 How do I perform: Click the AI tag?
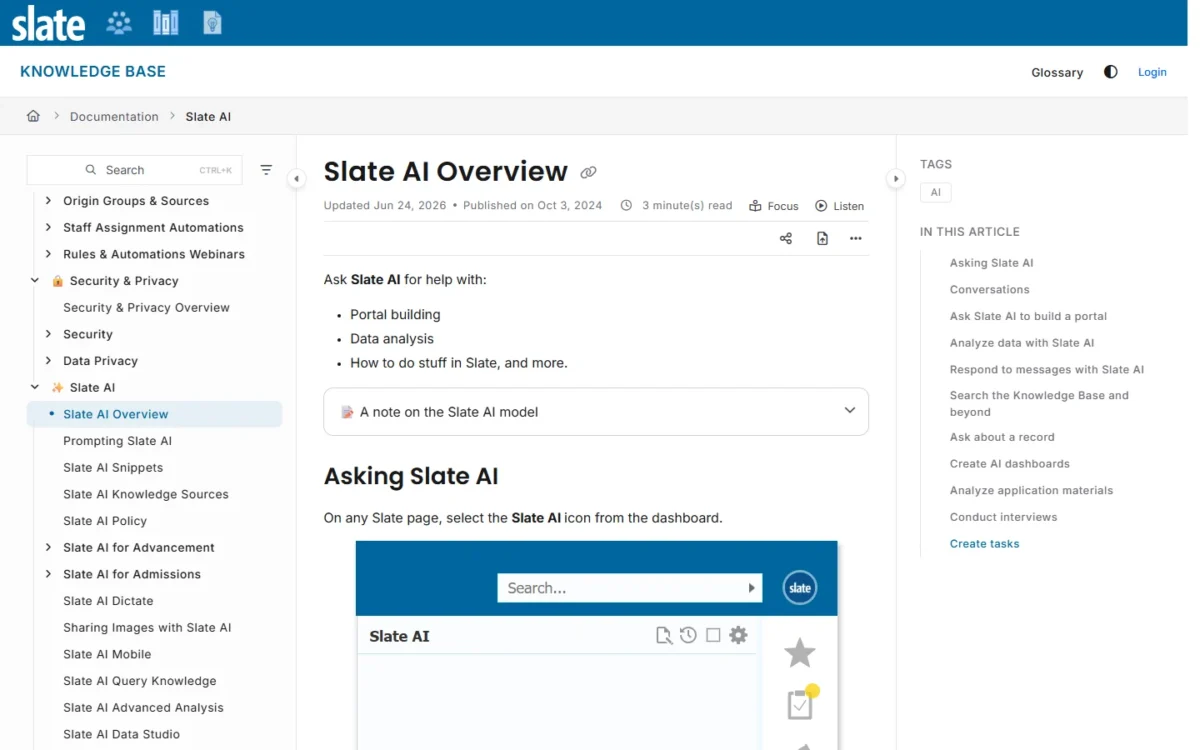point(936,192)
